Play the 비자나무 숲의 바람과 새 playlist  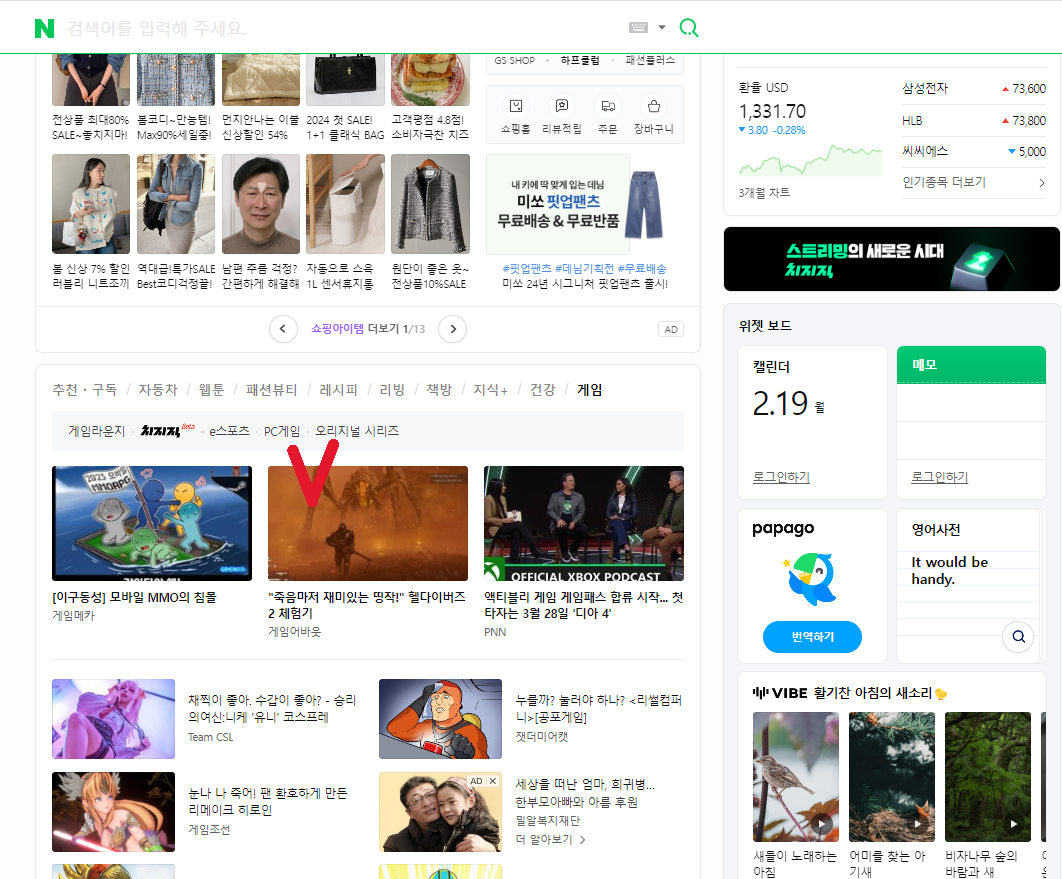(1014, 824)
